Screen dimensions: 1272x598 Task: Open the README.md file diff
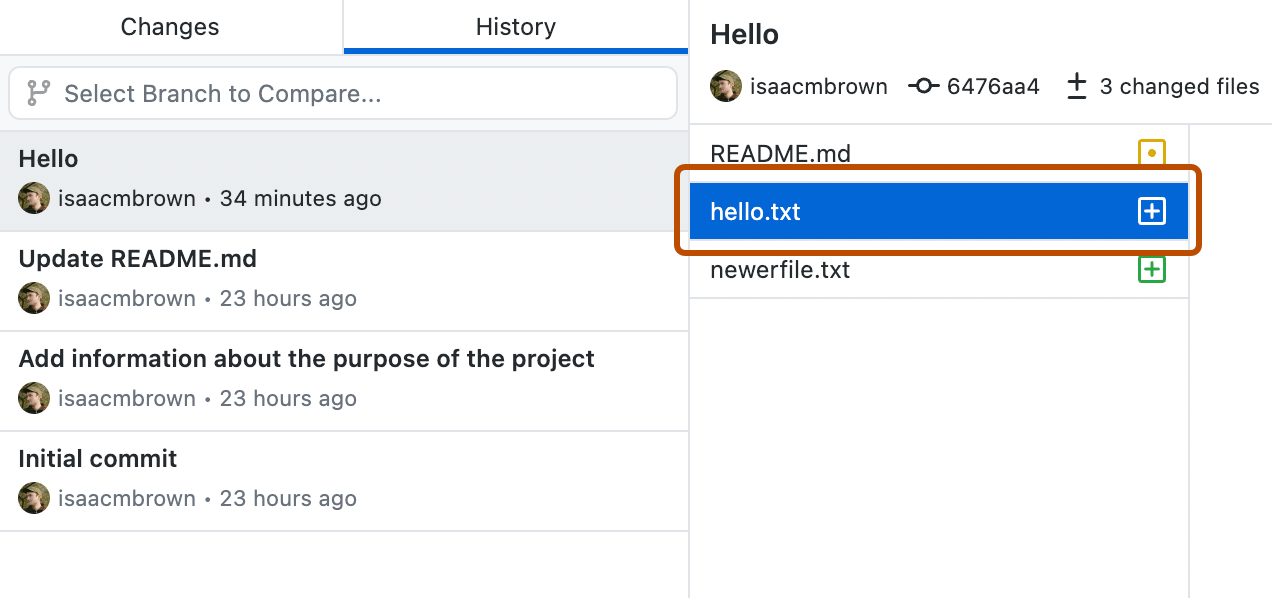click(x=780, y=153)
